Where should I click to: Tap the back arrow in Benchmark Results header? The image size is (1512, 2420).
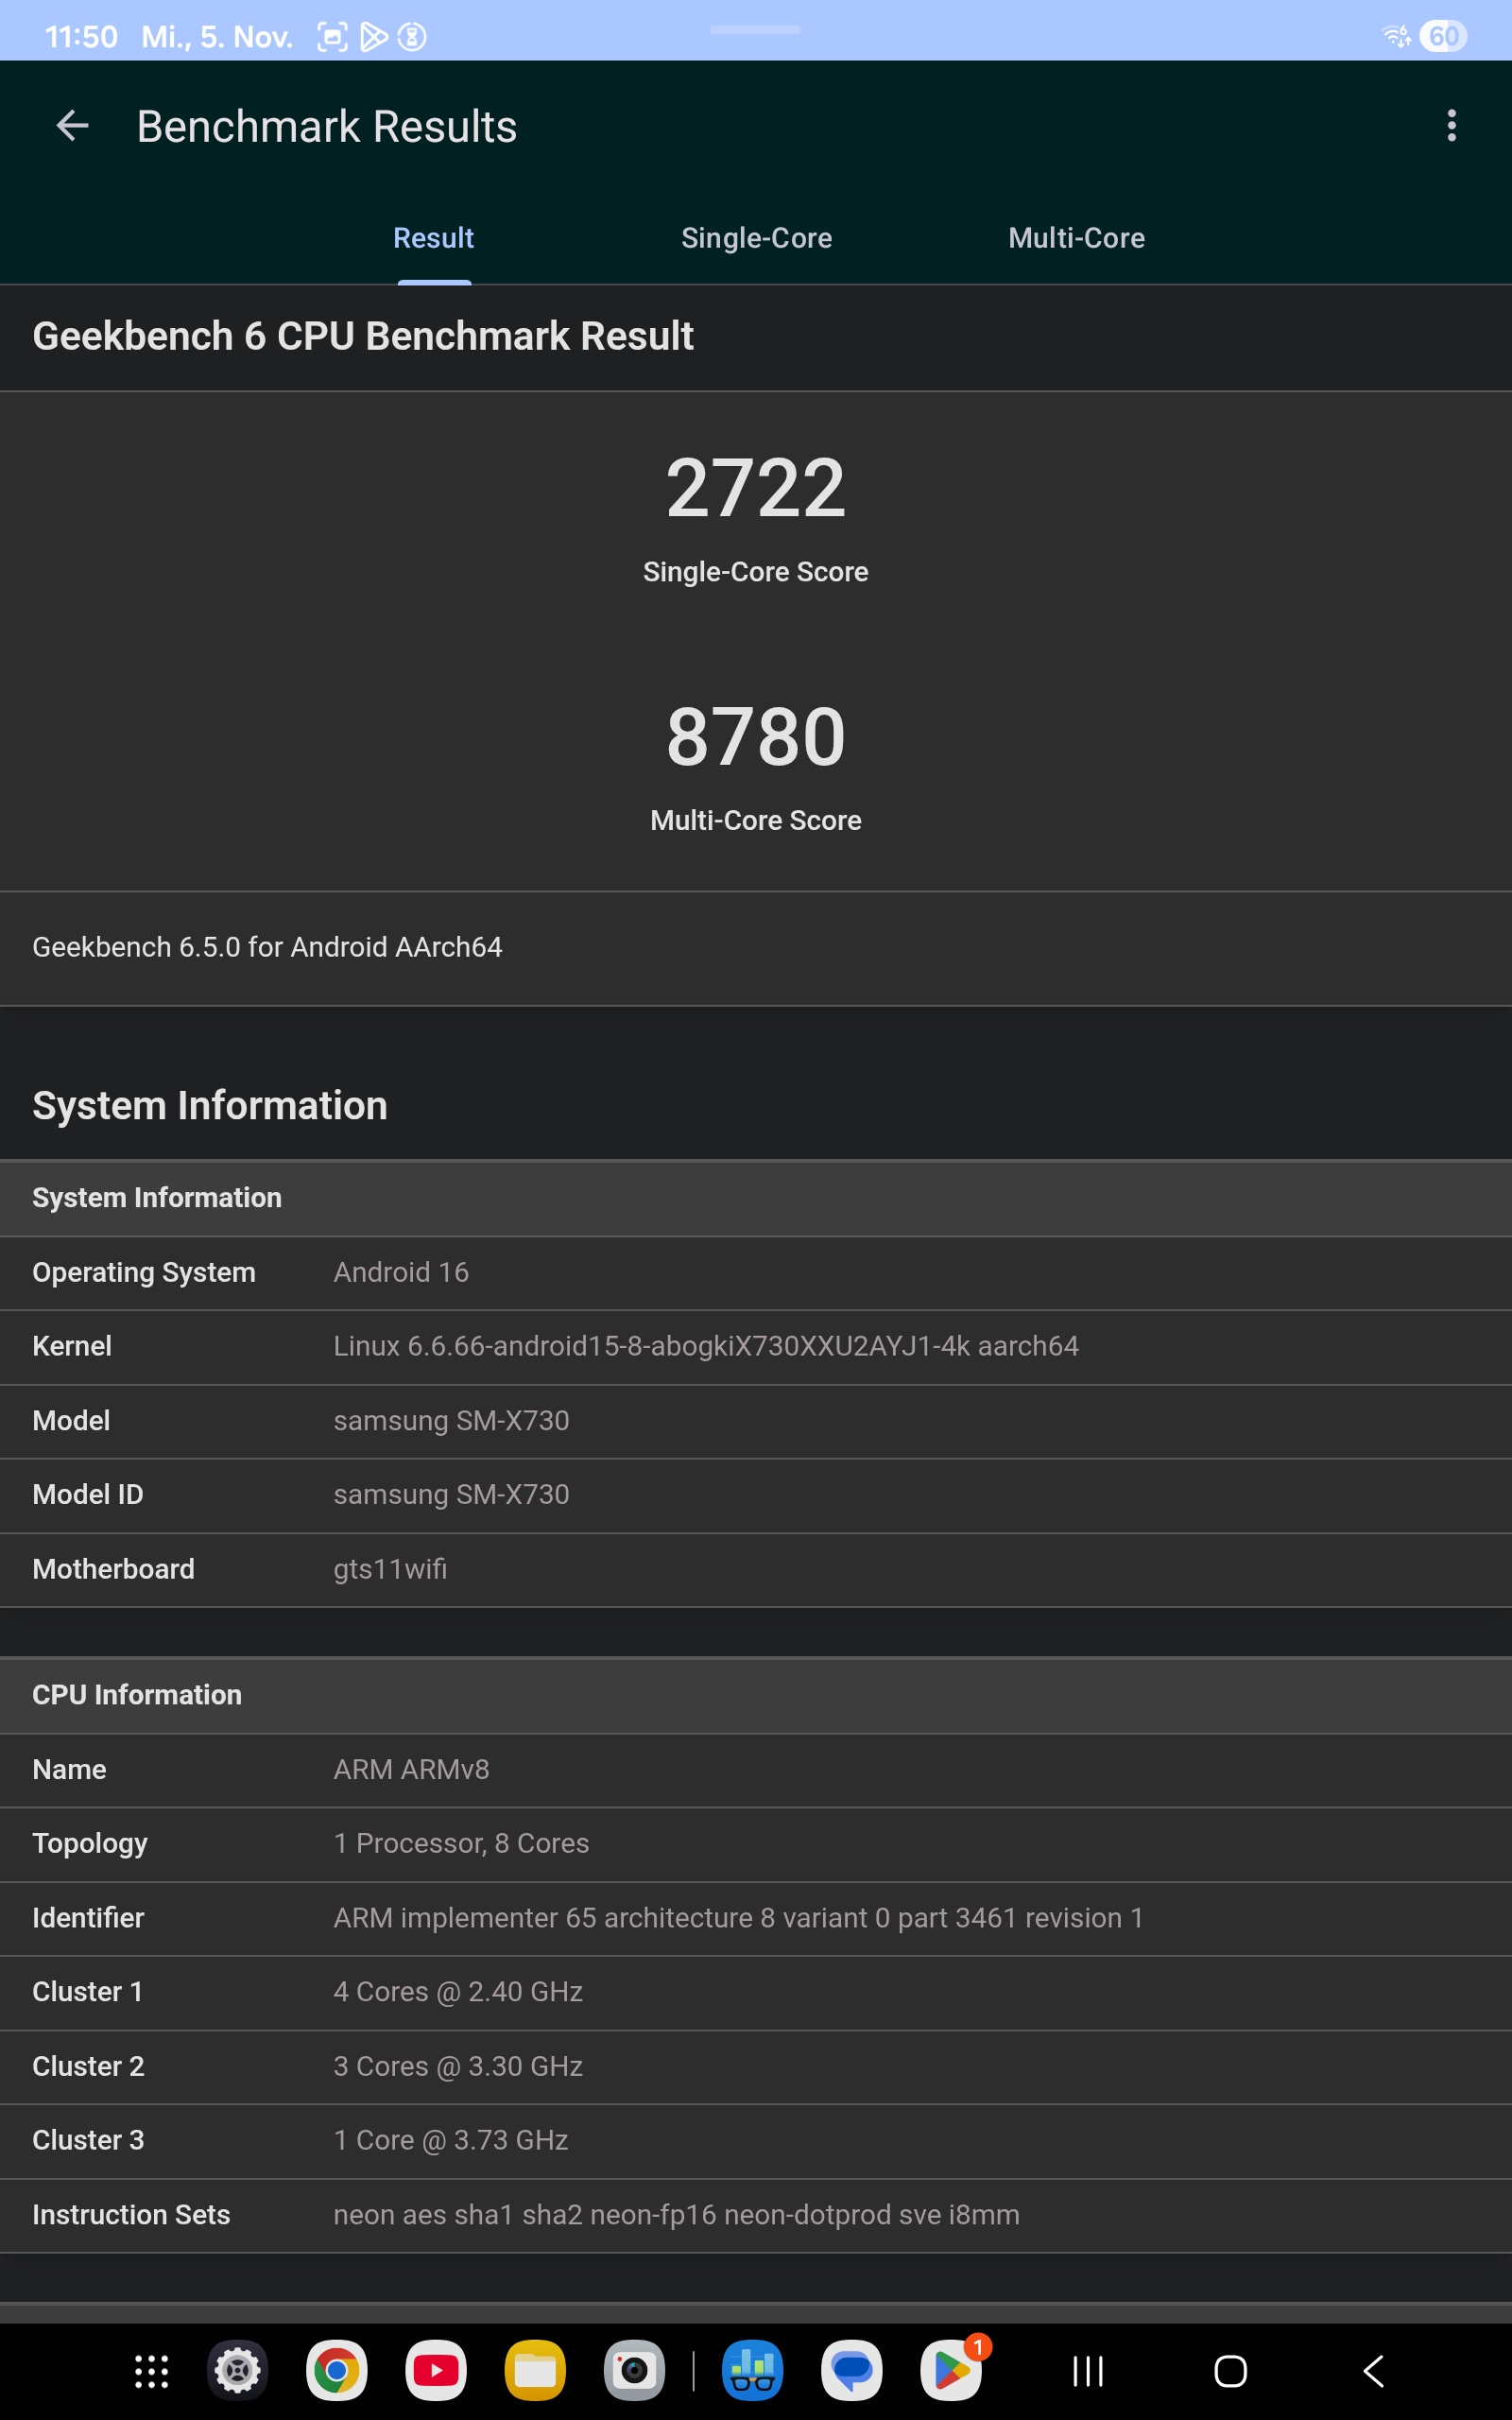(x=72, y=126)
